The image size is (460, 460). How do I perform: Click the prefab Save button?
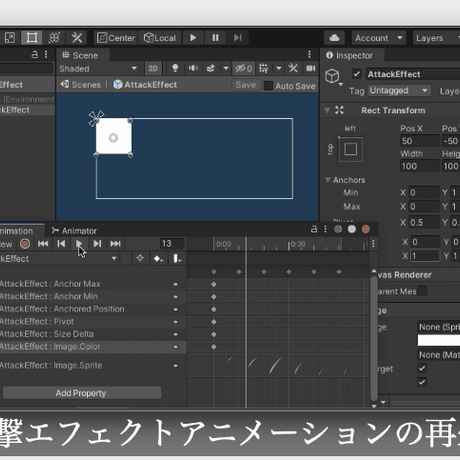245,85
